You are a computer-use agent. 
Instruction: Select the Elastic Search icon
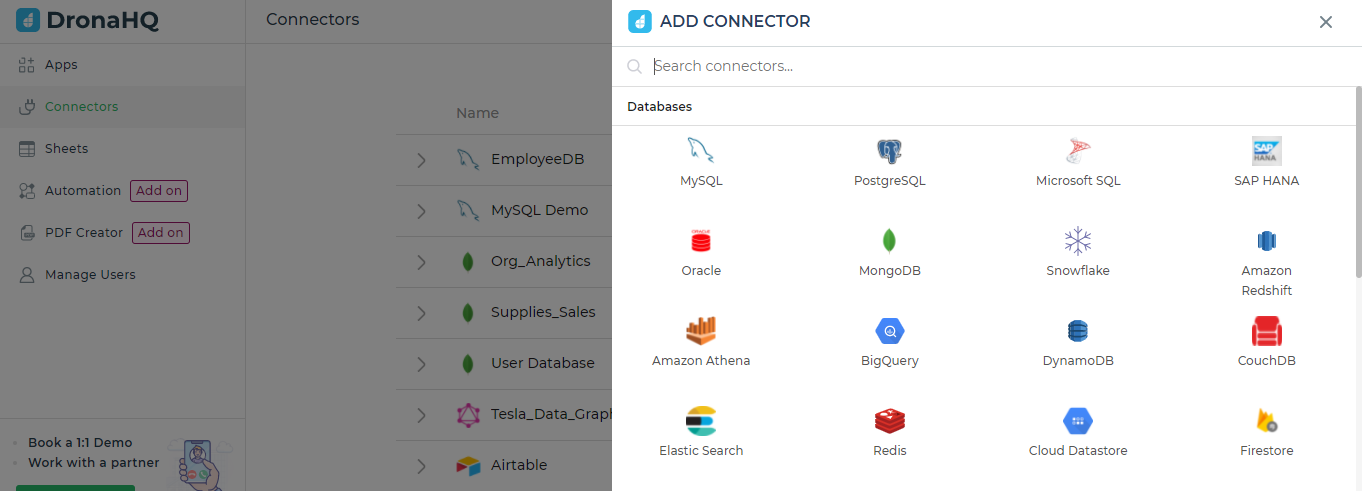point(700,421)
